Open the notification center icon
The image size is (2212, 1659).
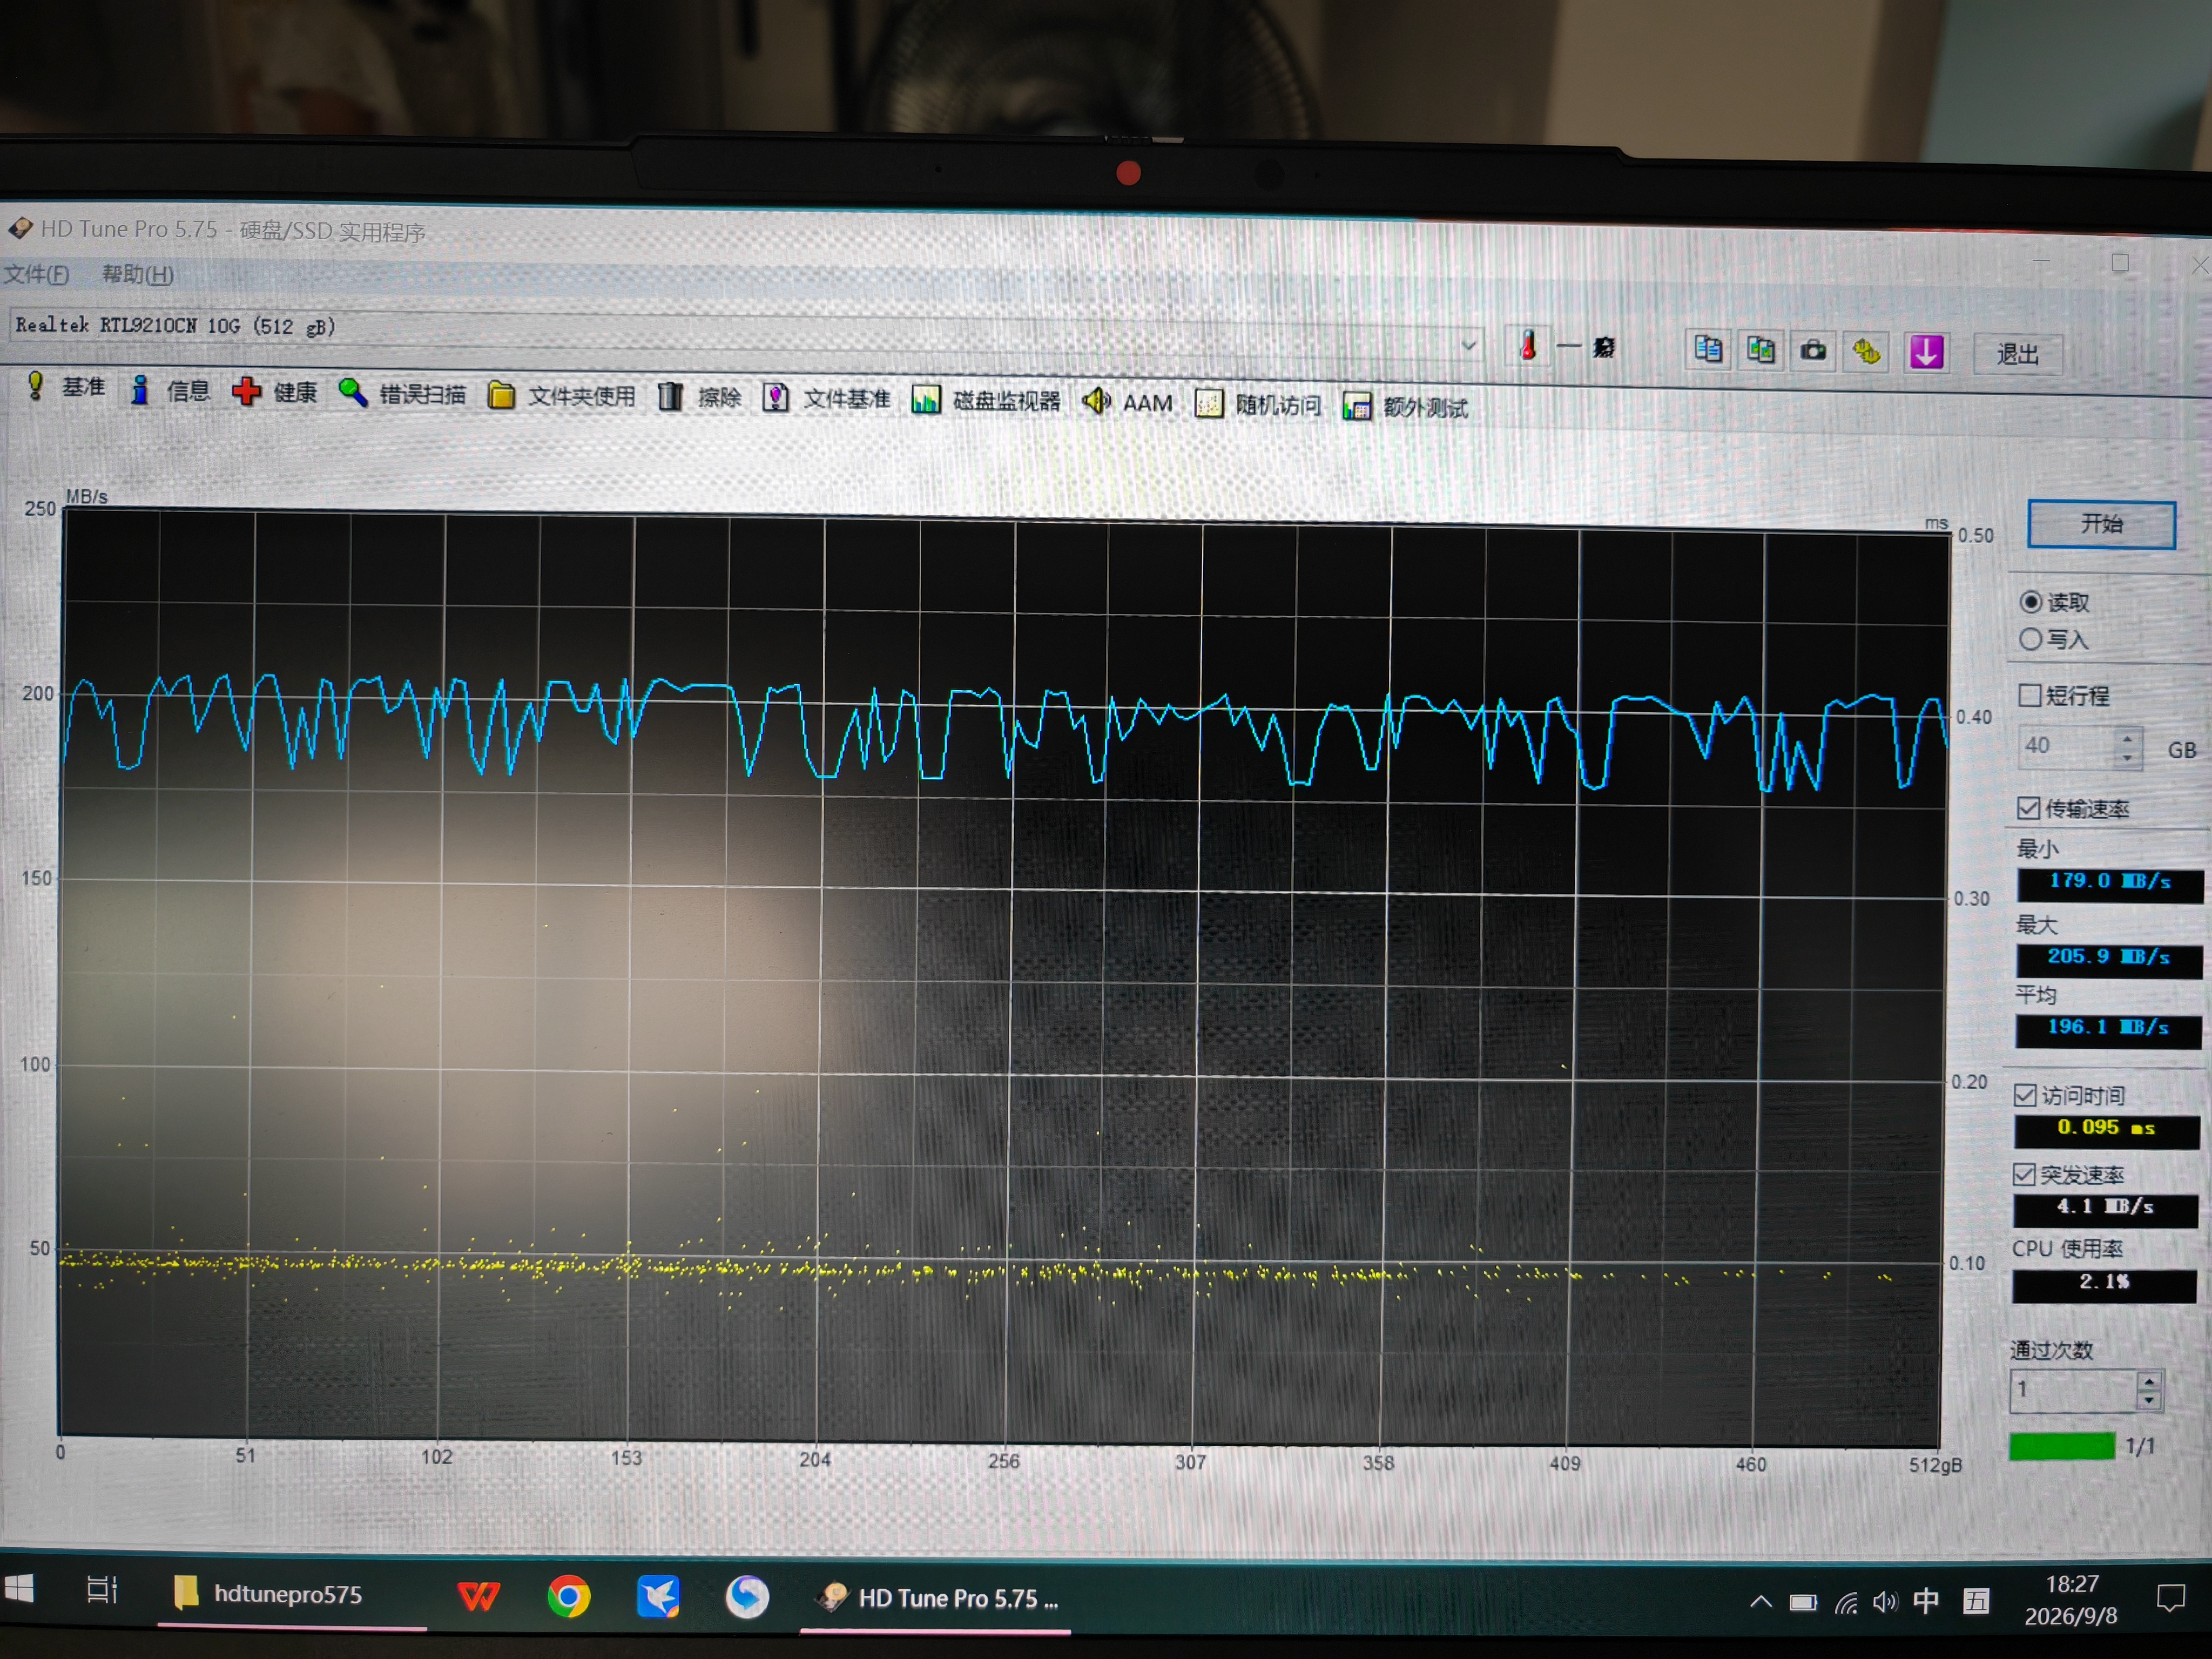(2170, 1598)
